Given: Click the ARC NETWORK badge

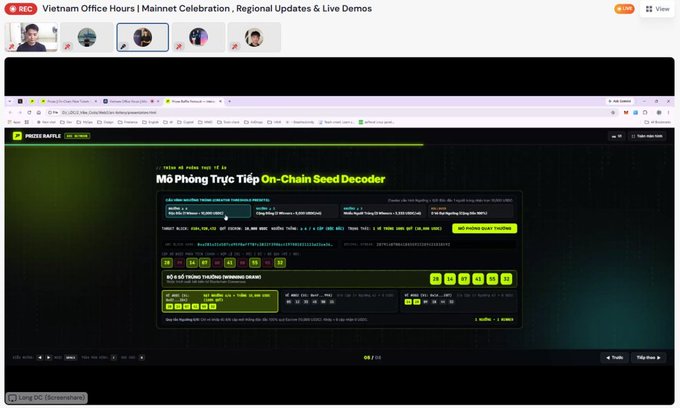Looking at the screenshot, I should point(77,136).
